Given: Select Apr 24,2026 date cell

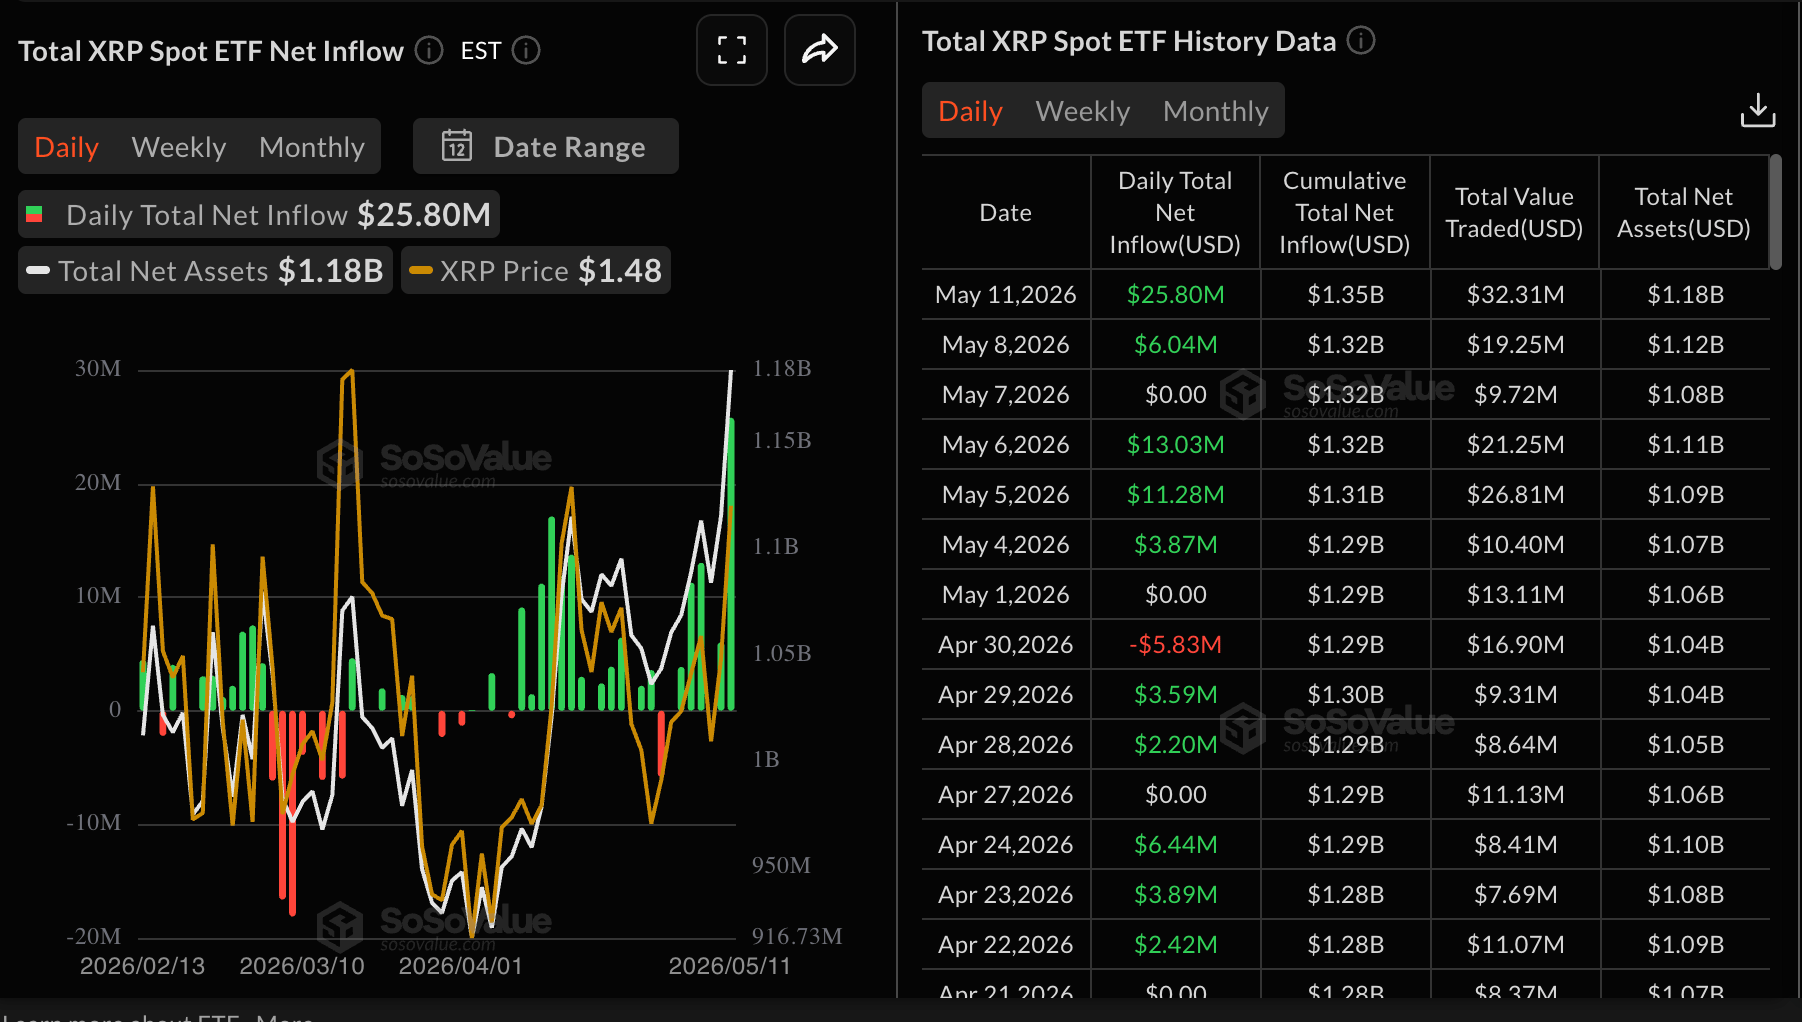Looking at the screenshot, I should coord(1006,844).
